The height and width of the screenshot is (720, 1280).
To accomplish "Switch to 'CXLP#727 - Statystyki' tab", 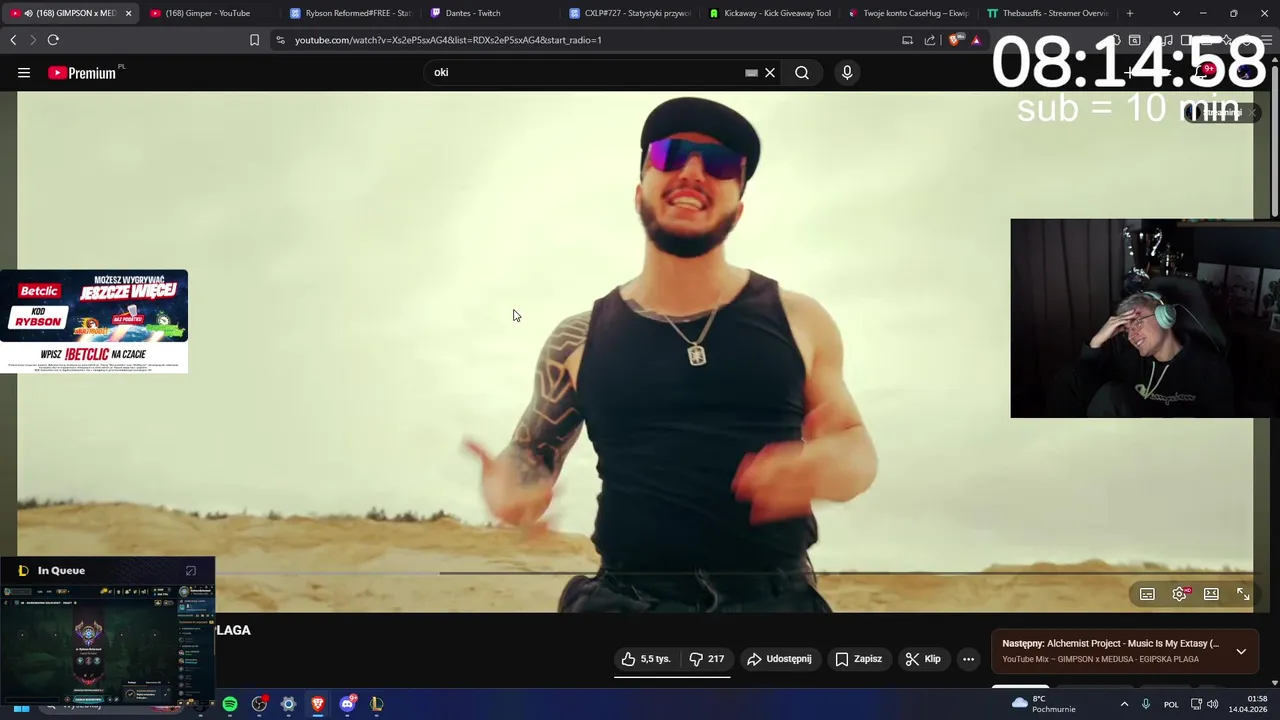I will [629, 13].
